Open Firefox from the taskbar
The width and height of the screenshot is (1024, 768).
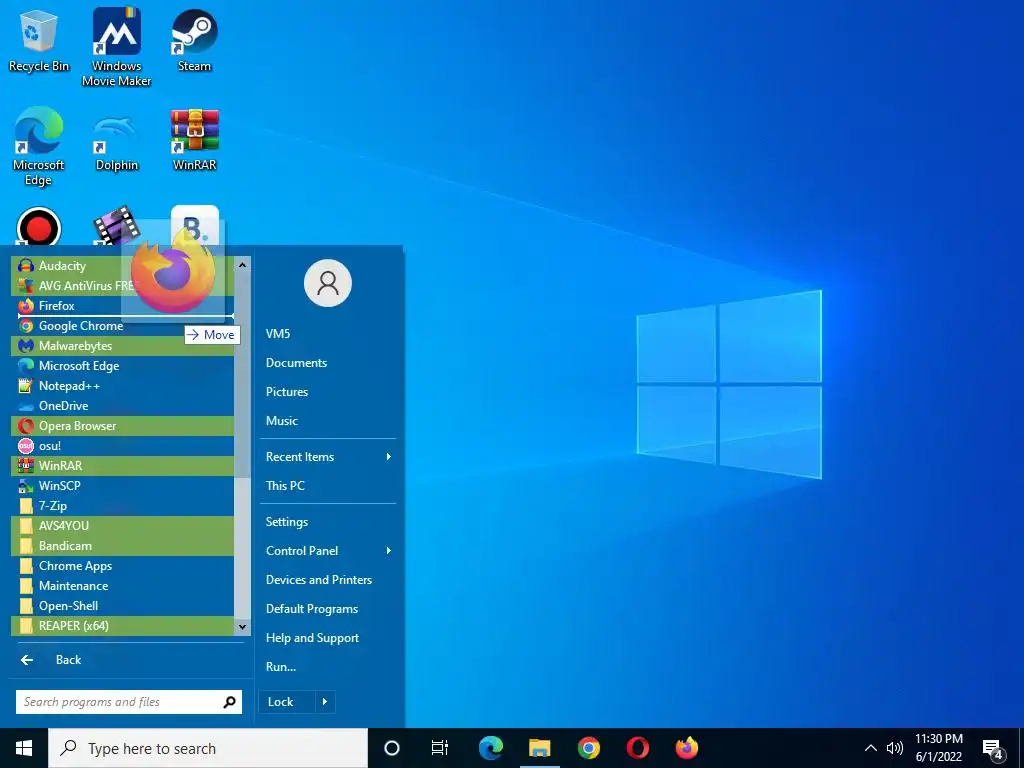point(686,748)
